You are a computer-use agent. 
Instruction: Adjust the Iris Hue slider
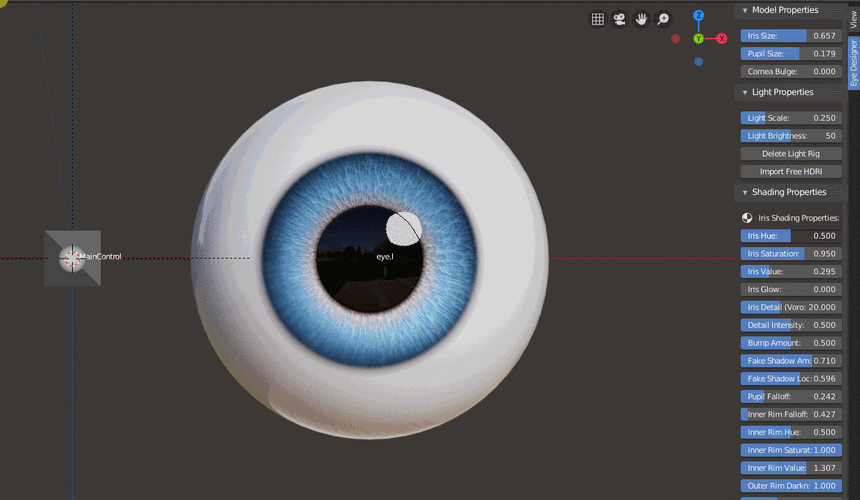[x=791, y=236]
